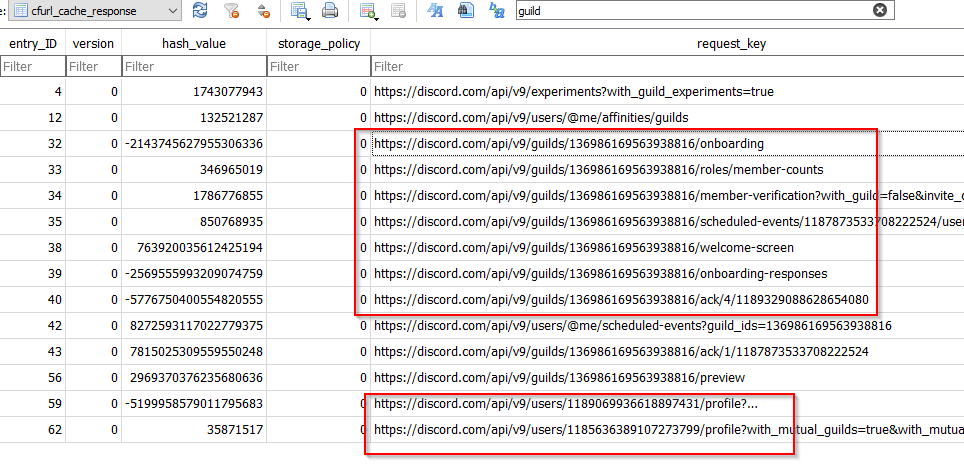Select the entry_ID cell with value 32

click(x=33, y=144)
